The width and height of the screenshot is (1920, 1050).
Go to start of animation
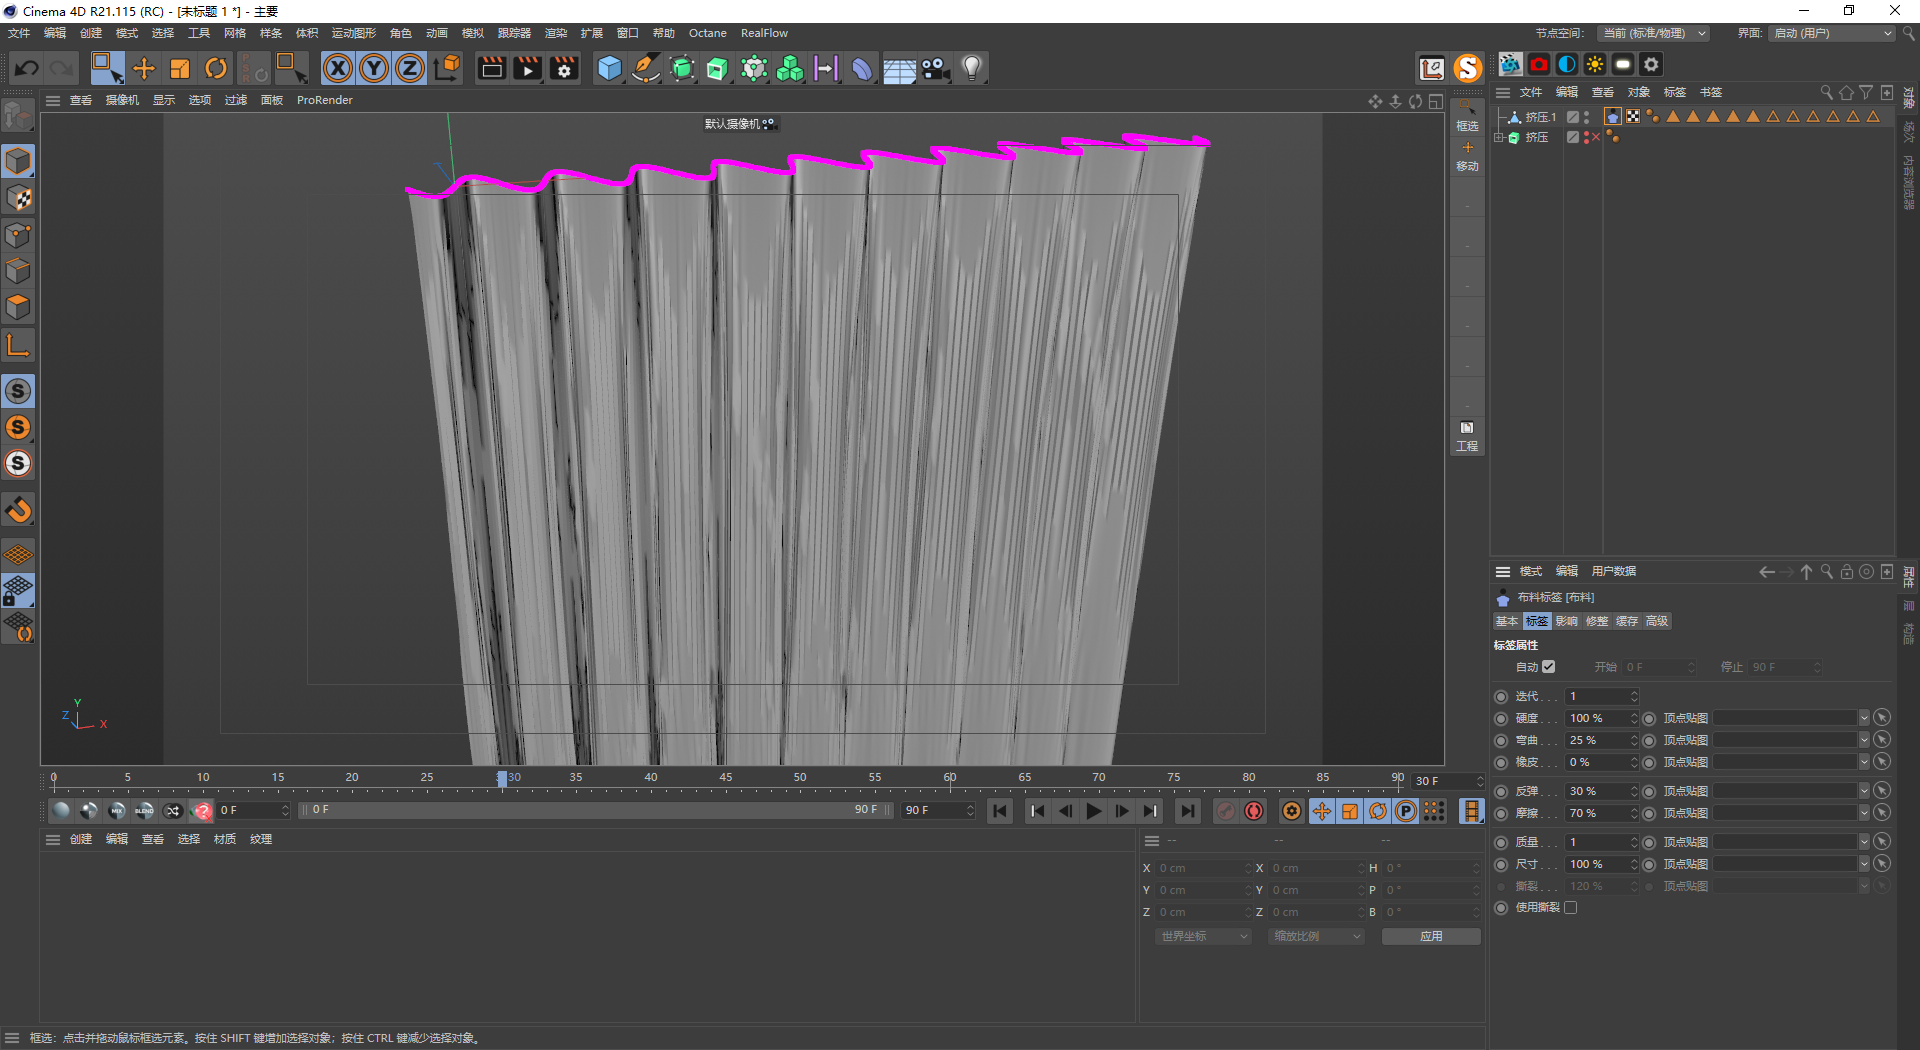pyautogui.click(x=1000, y=811)
